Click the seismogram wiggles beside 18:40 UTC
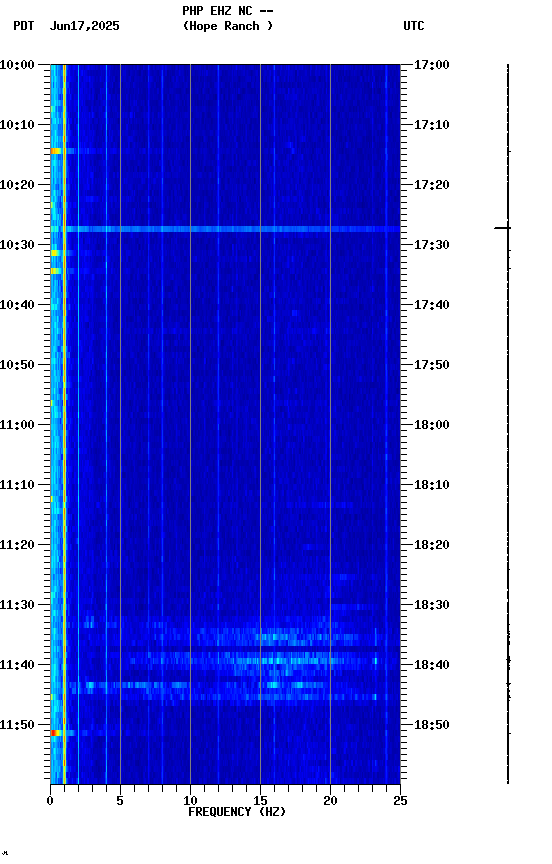This screenshot has width=552, height=864. pyautogui.click(x=508, y=661)
